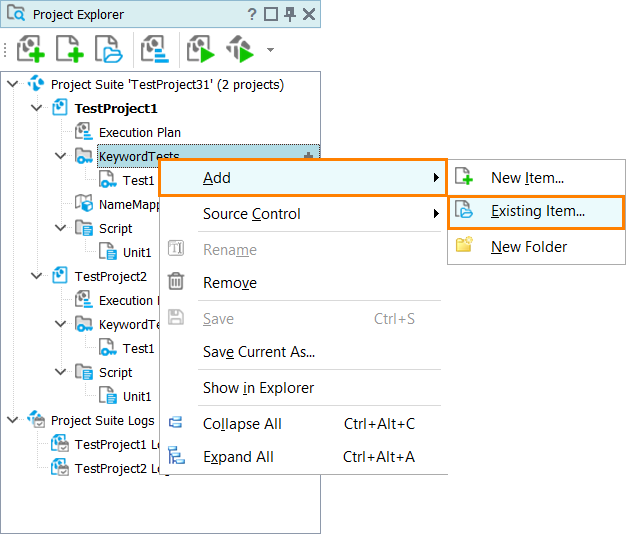Open the Add submenu in context menu
The width and height of the screenshot is (626, 534).
(302, 178)
